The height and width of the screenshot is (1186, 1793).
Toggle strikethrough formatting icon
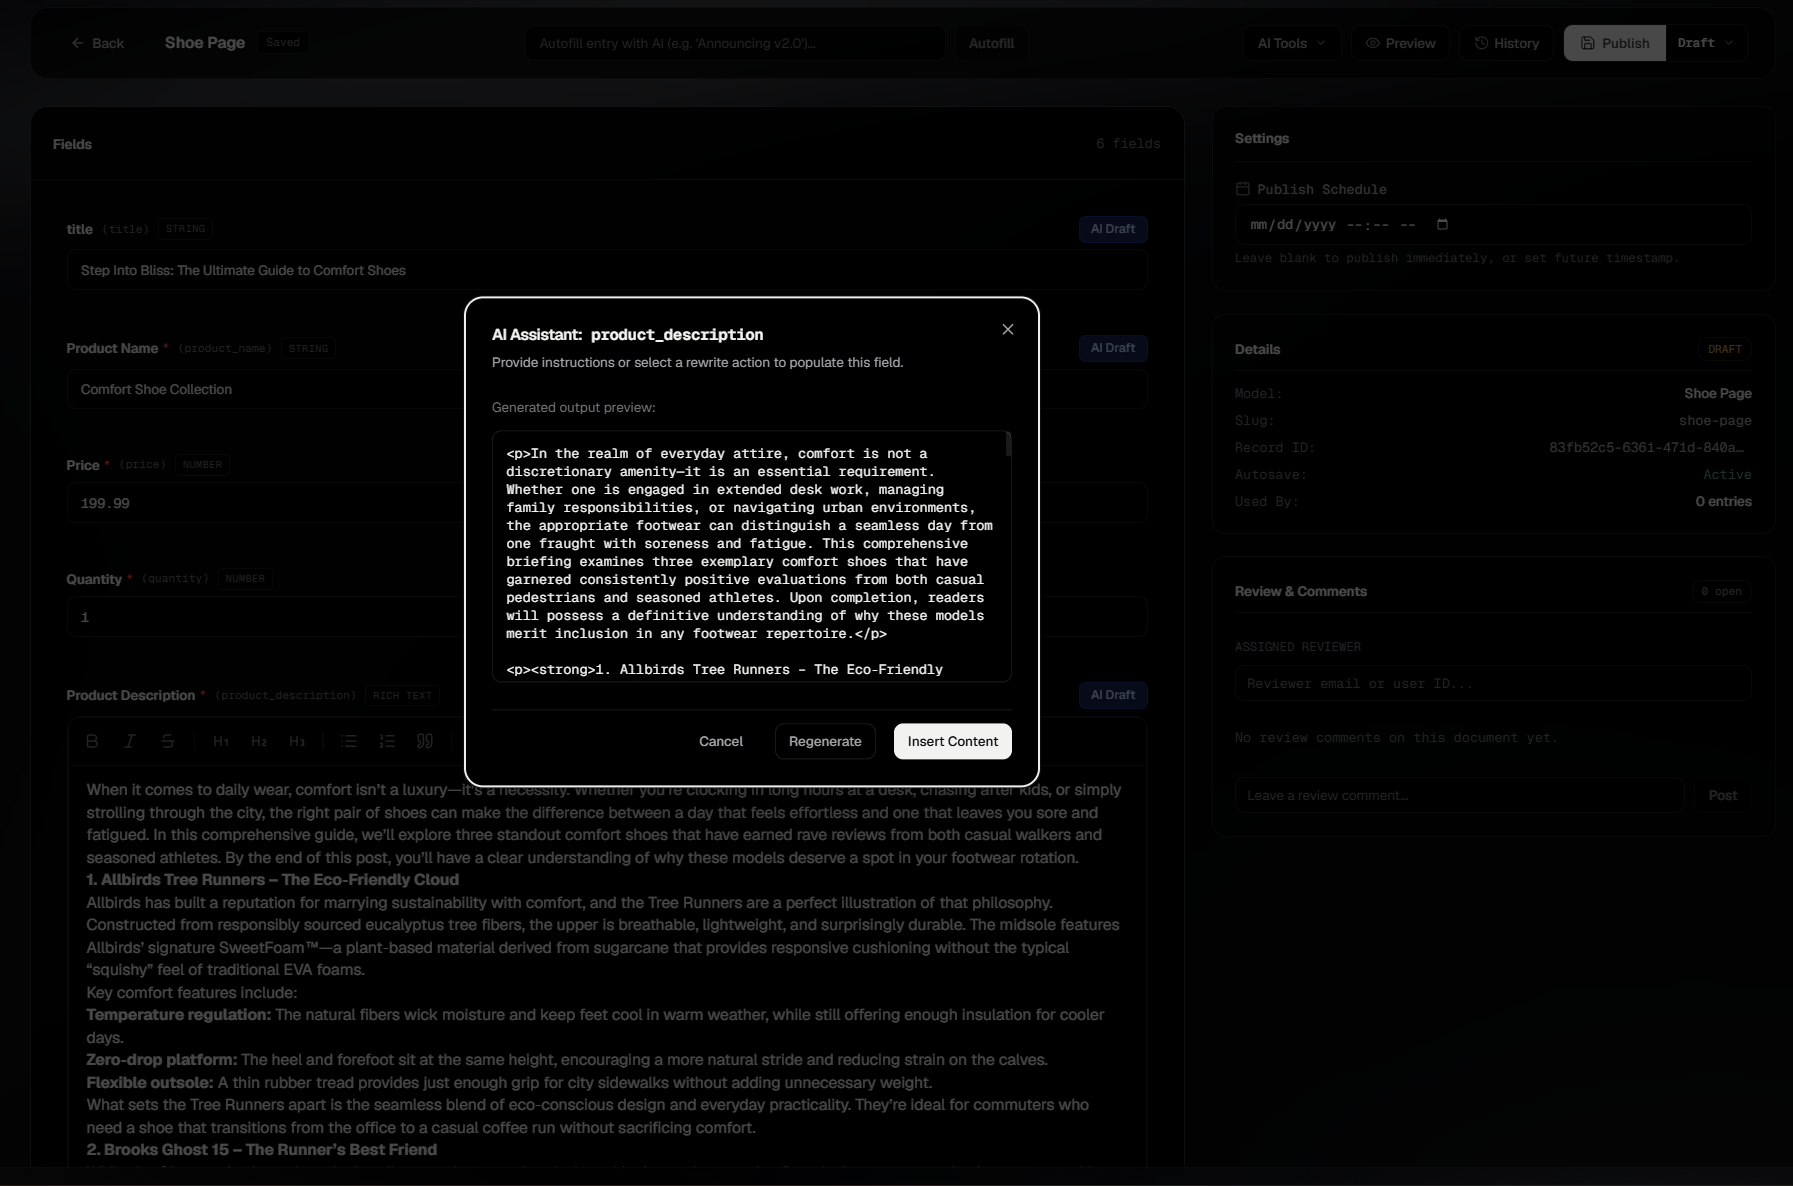point(167,741)
